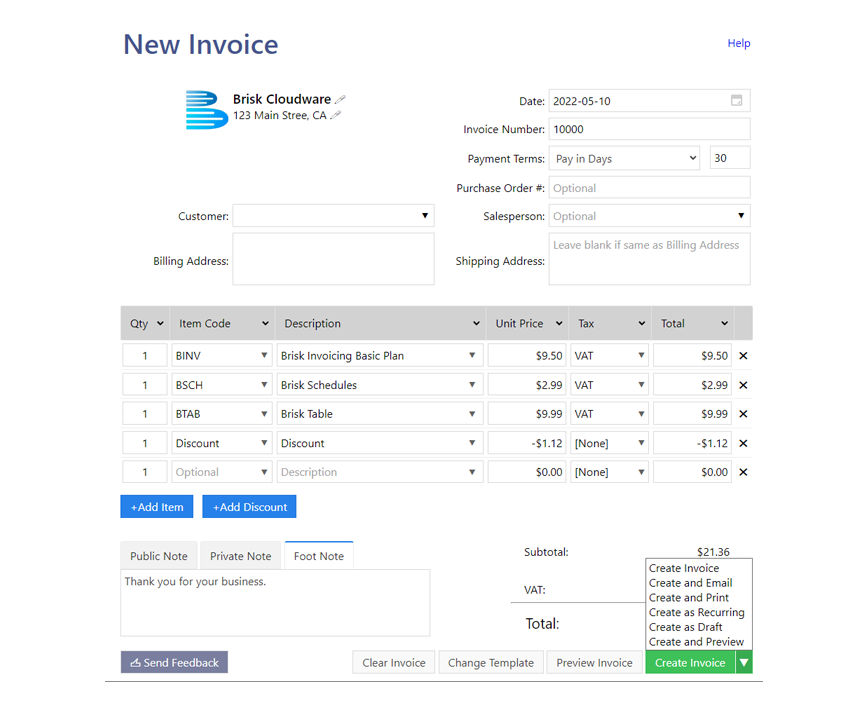Click the Purchase Order # field
The width and height of the screenshot is (856, 713).
tap(650, 188)
